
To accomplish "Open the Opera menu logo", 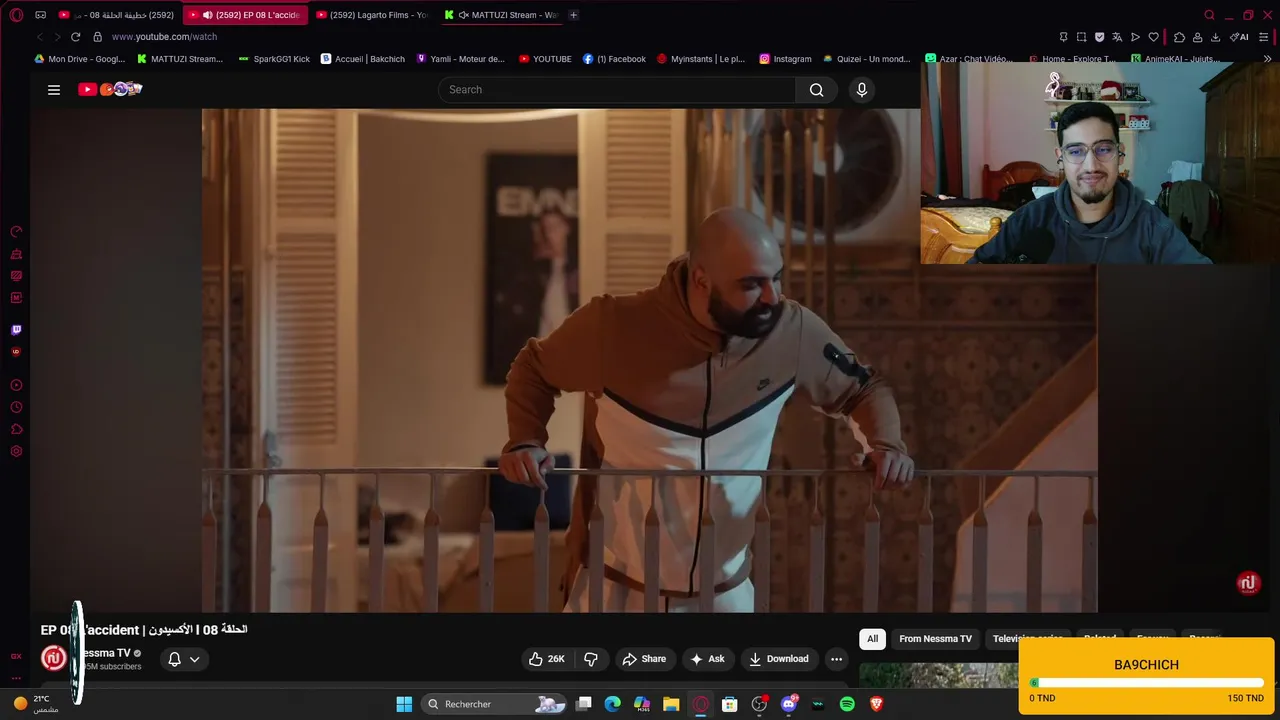I will (16, 15).
